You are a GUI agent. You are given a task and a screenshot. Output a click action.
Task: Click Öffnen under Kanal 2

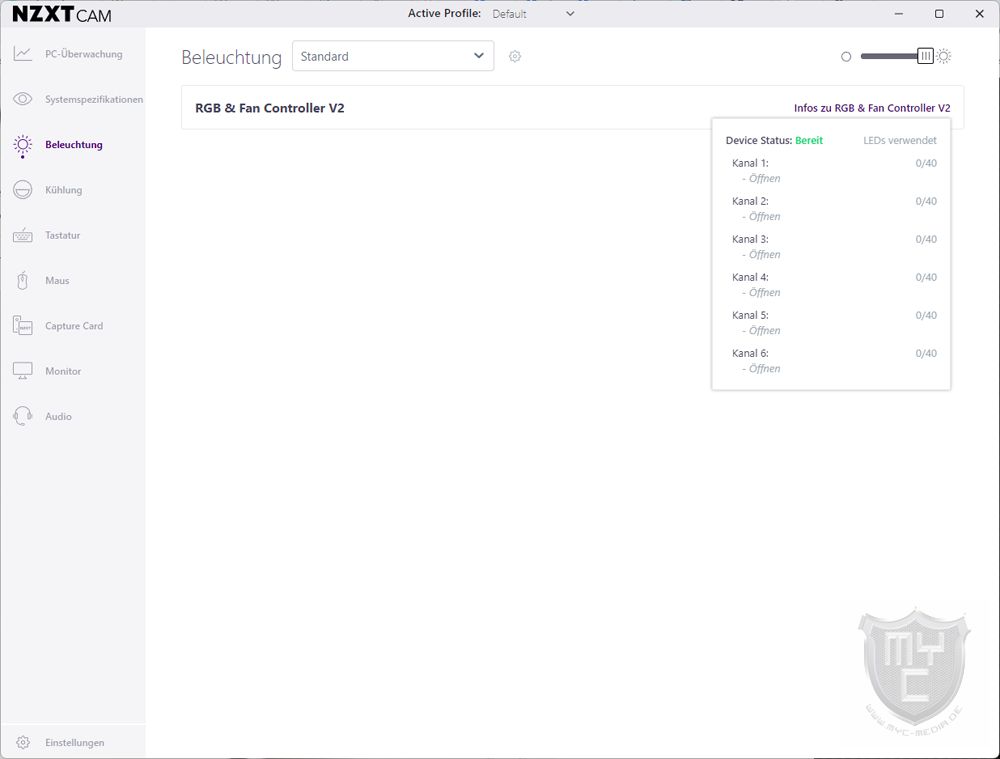(x=764, y=217)
